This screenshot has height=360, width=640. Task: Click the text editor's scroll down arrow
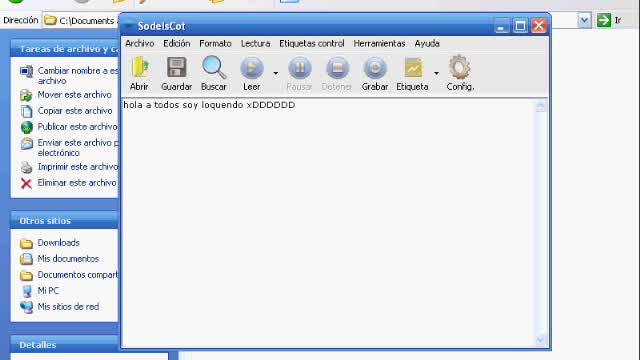(x=540, y=340)
